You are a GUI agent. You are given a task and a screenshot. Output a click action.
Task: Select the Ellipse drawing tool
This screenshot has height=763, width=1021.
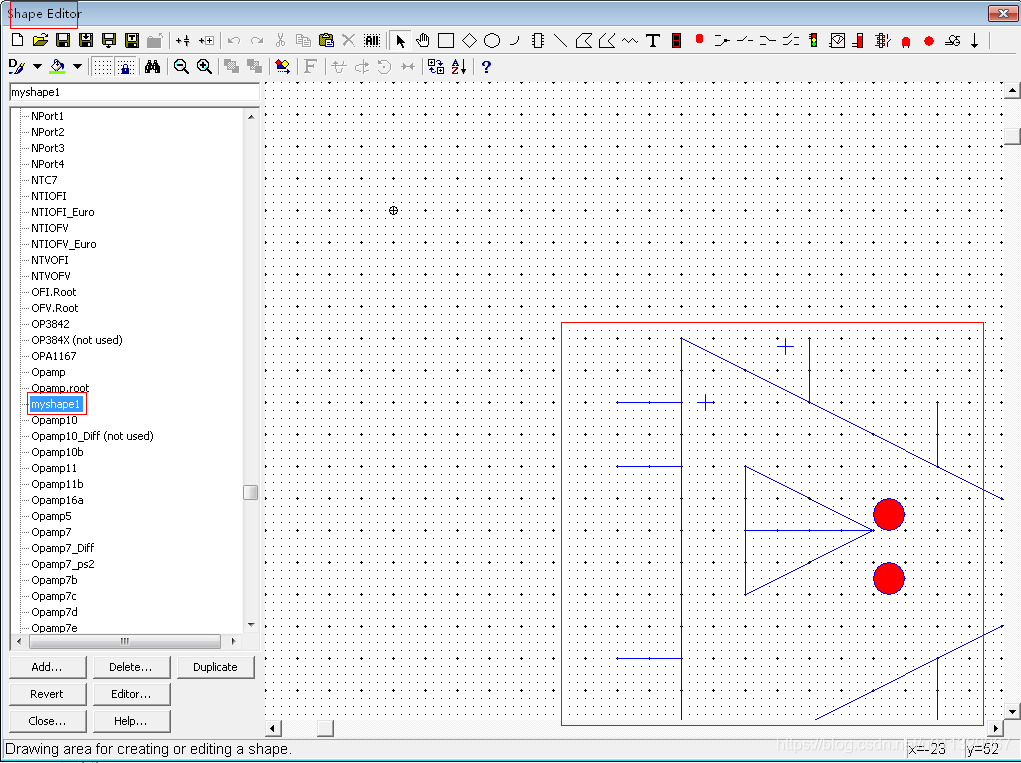[492, 40]
